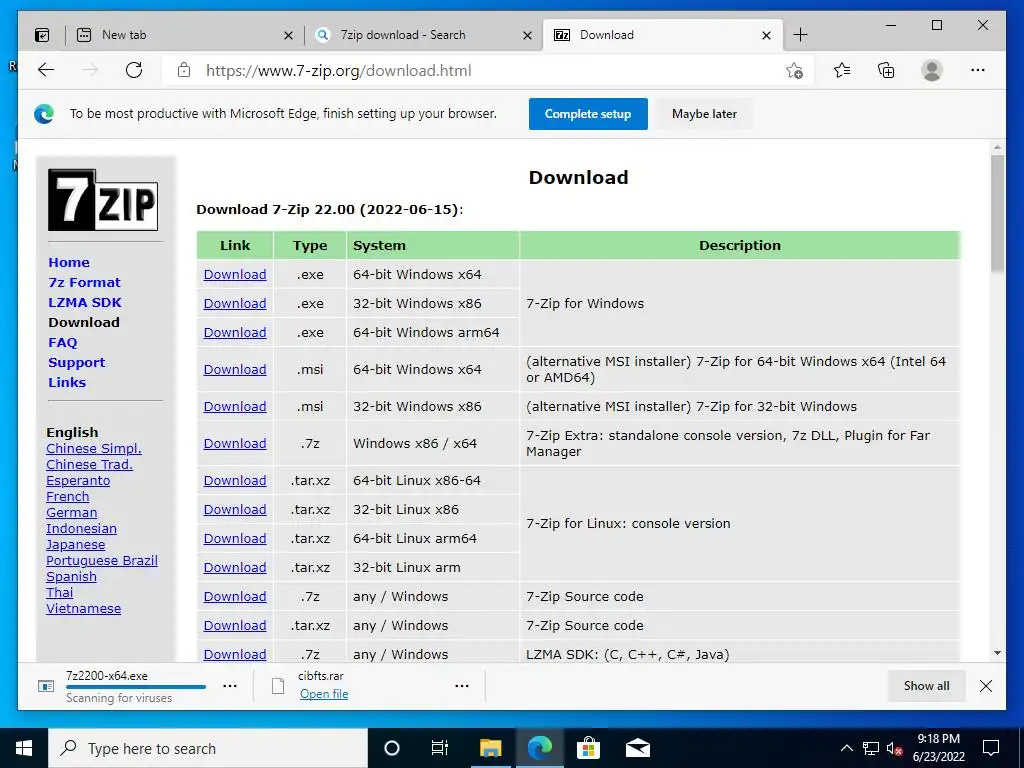Click the 7-Zip logo image

pos(103,200)
